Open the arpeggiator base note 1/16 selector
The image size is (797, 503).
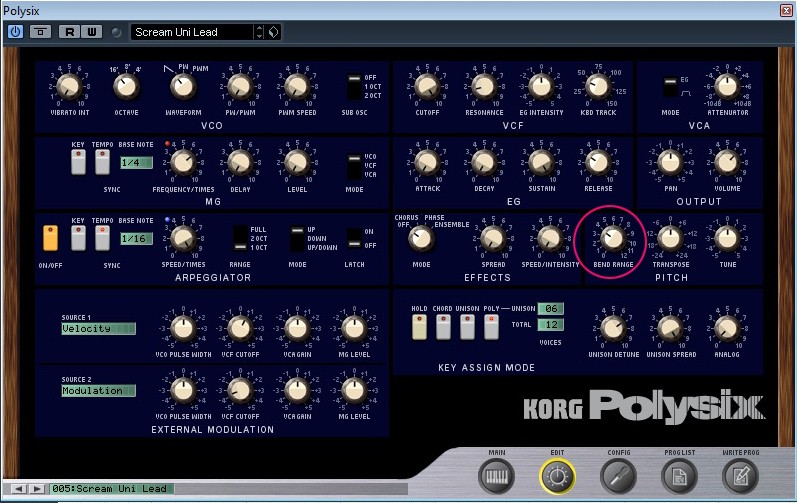click(x=136, y=239)
